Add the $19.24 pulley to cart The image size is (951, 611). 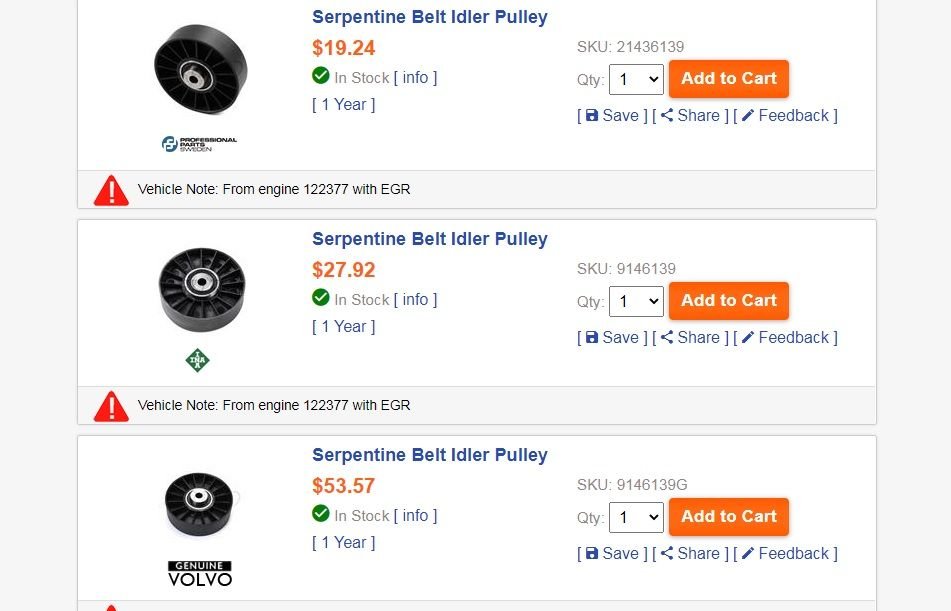click(729, 79)
